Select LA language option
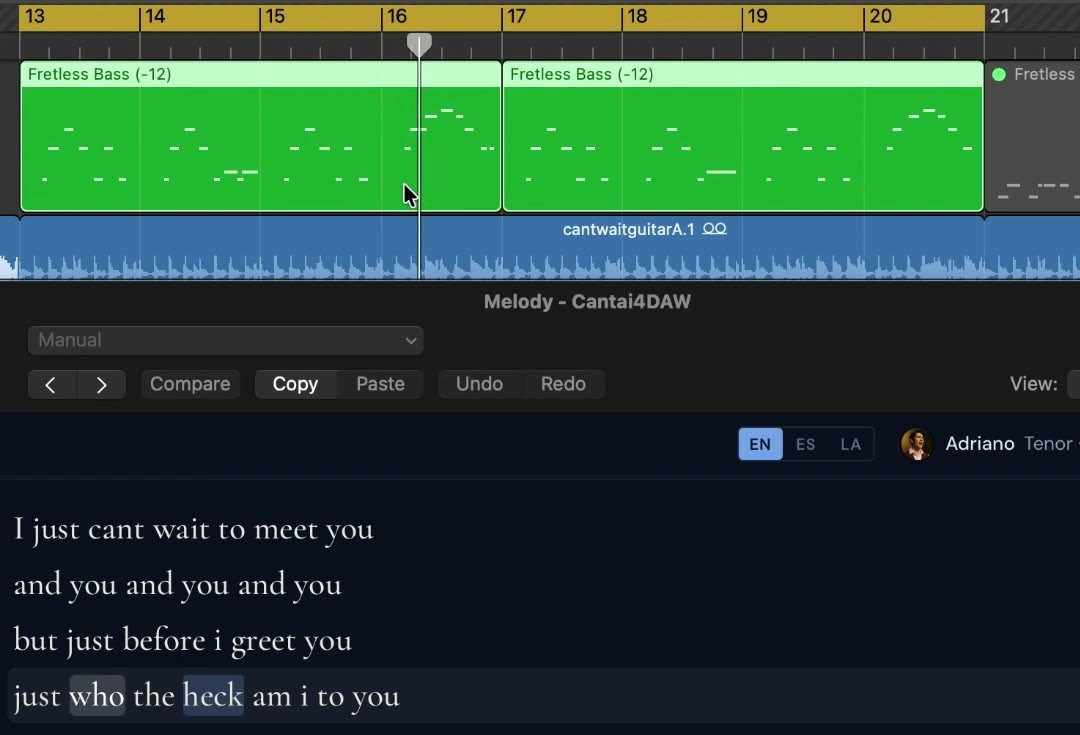Screen dimensions: 1080x735 tap(851, 444)
